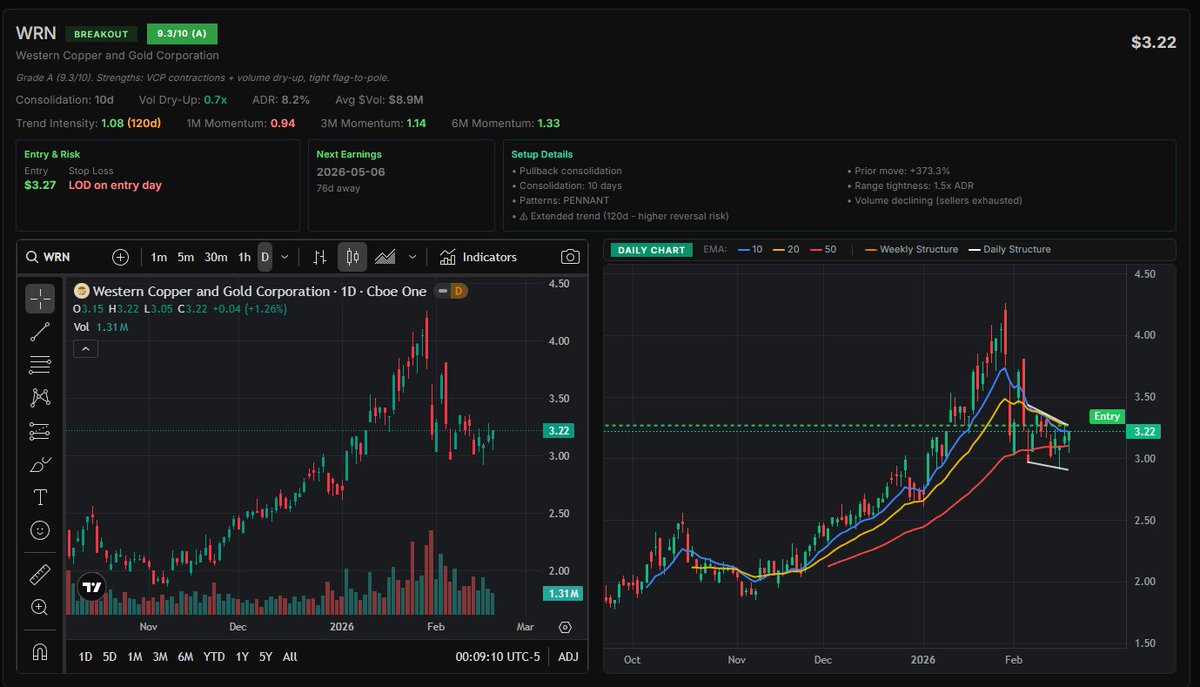This screenshot has height=687, width=1200.
Task: Switch to area chart style
Action: point(385,257)
